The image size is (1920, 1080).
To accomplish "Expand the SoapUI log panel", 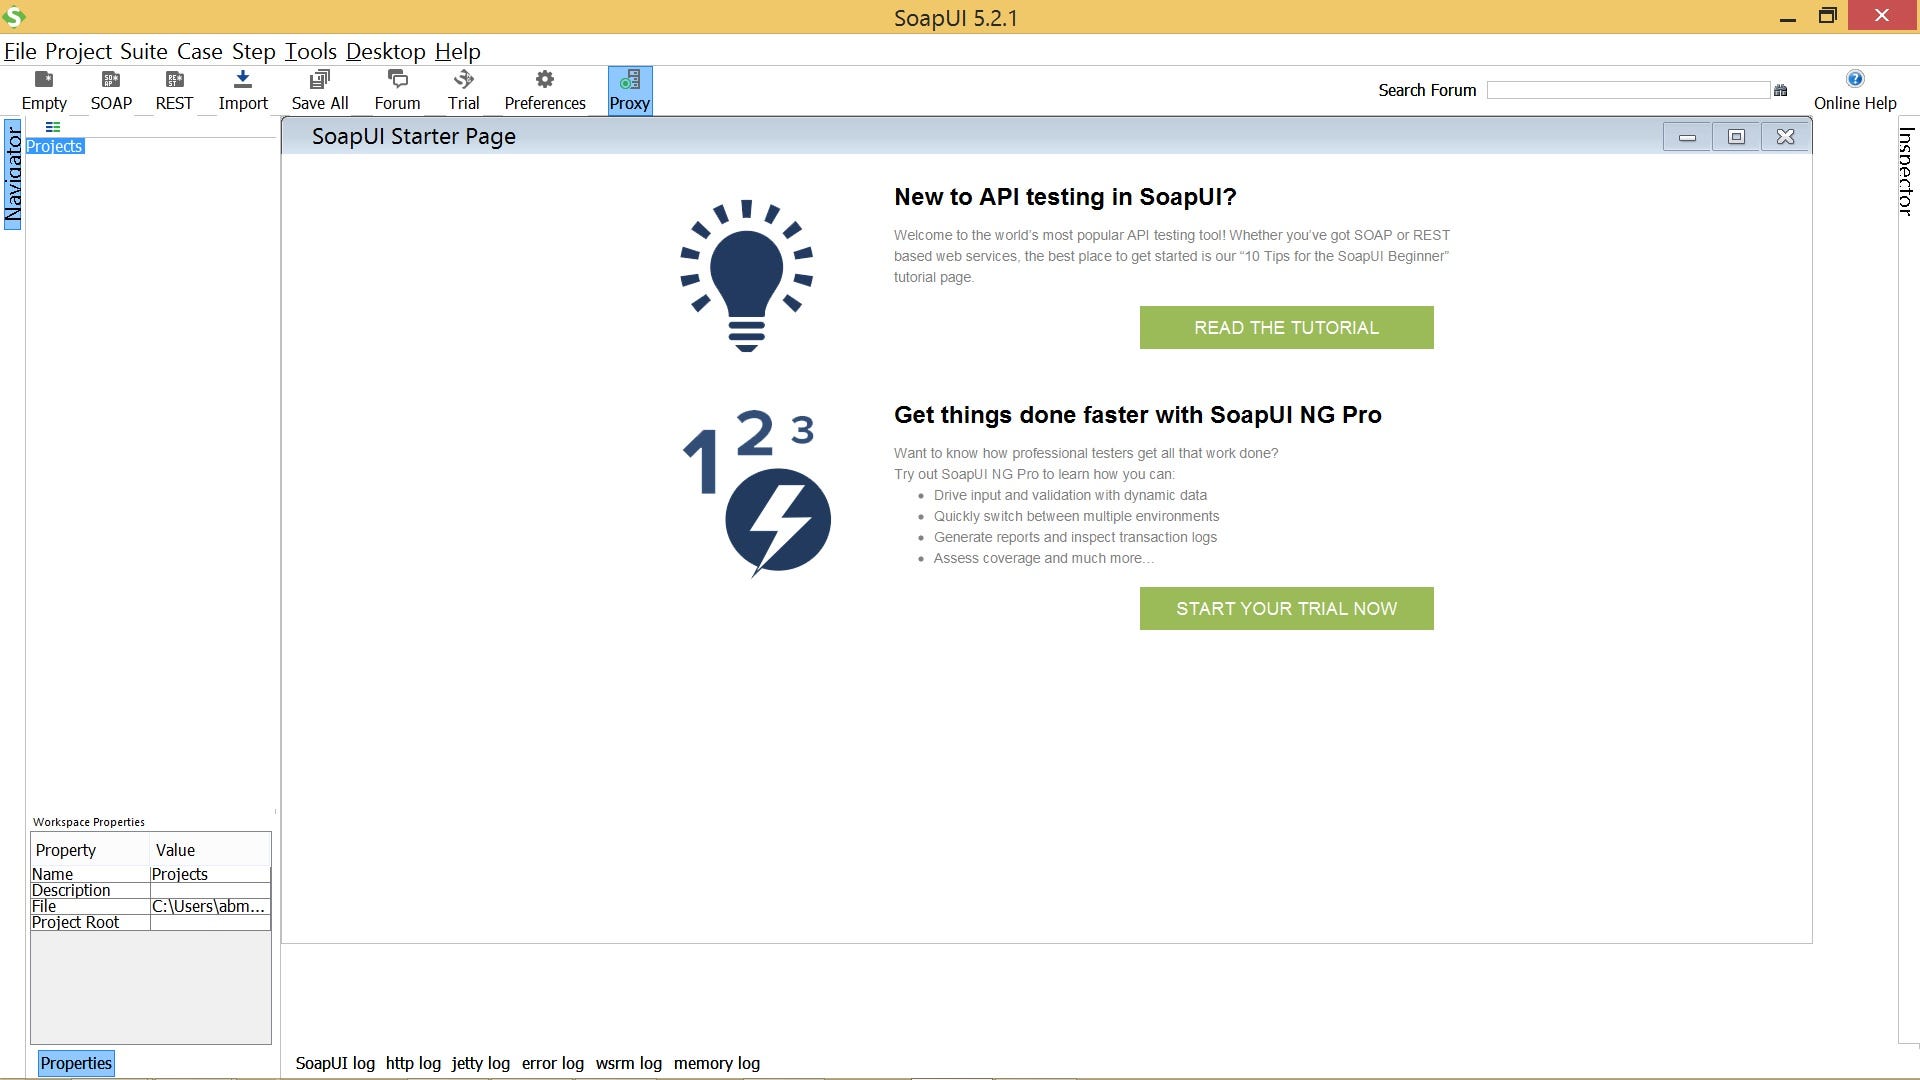I will [x=335, y=1063].
